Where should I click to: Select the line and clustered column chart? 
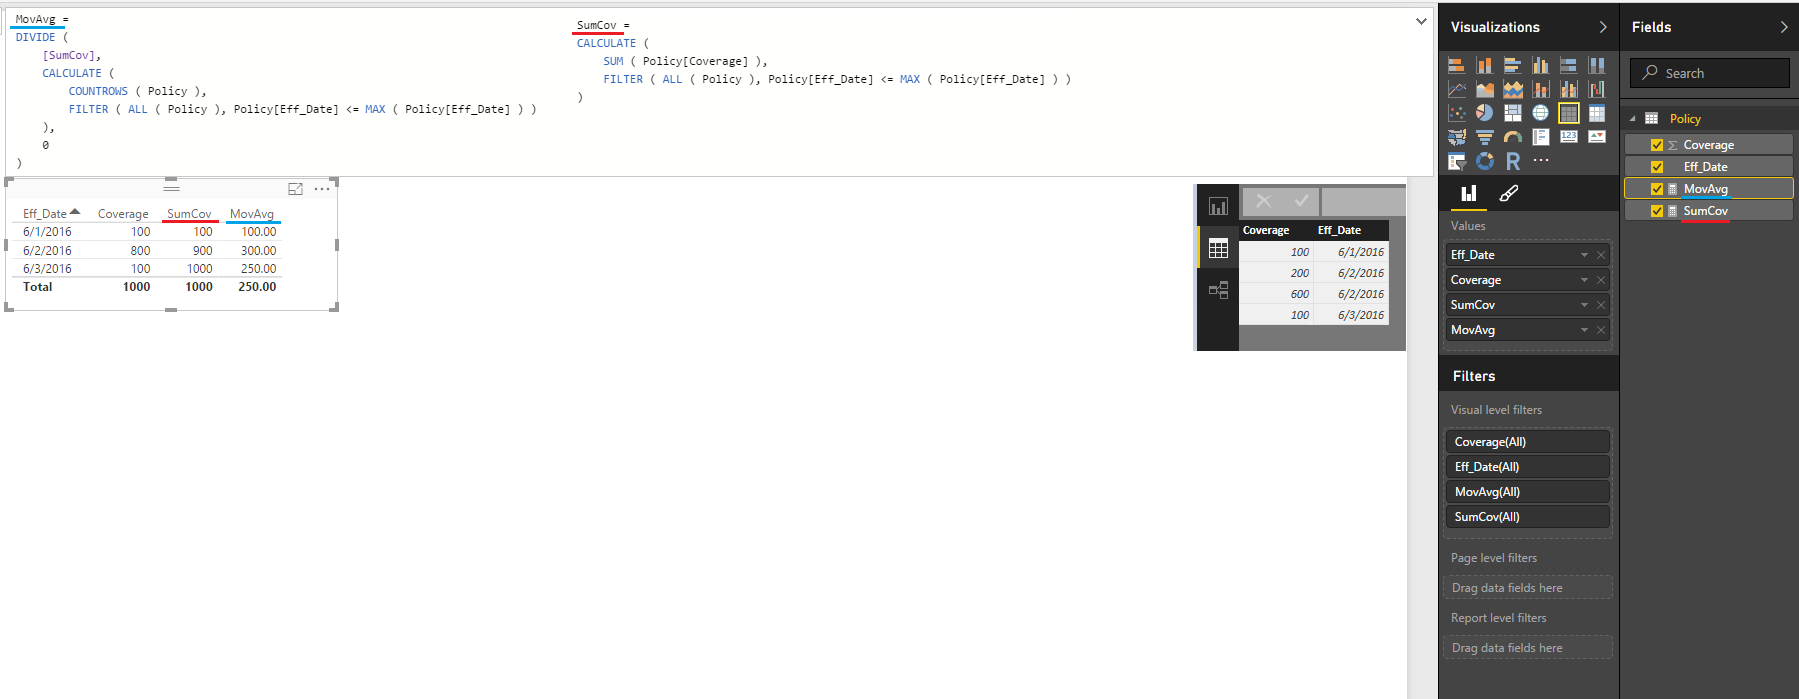coord(1568,89)
